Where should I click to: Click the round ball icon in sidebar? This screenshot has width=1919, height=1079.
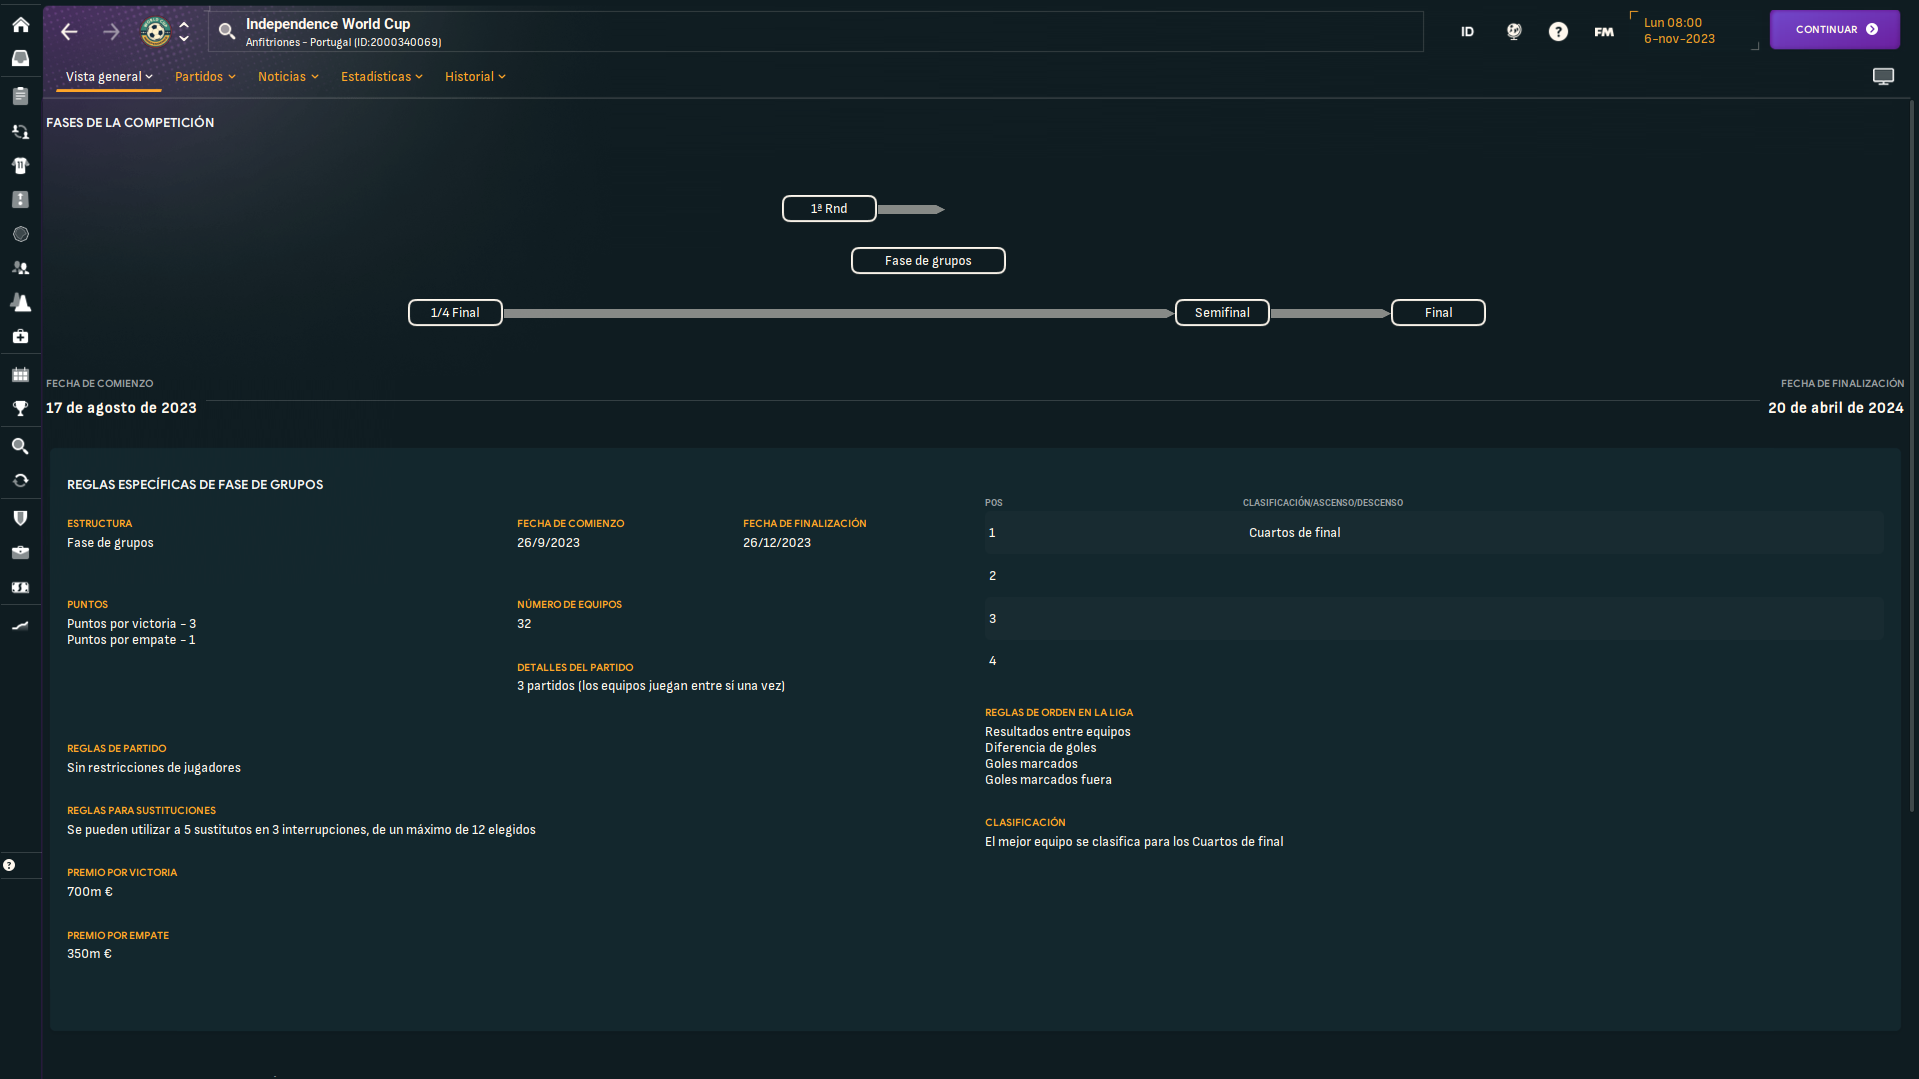[20, 234]
